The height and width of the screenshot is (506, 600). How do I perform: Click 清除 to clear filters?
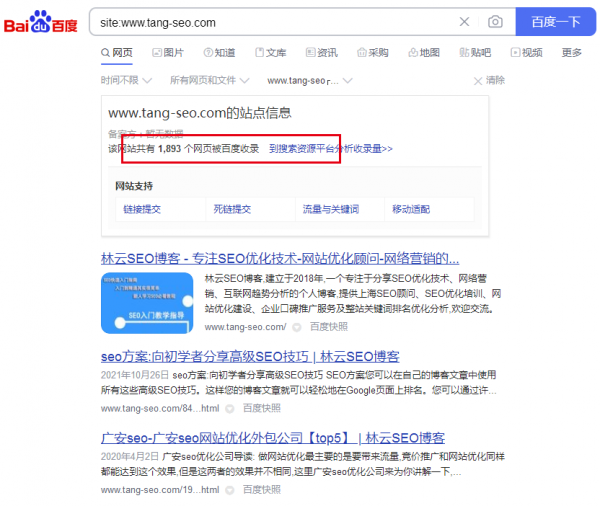coord(489,80)
